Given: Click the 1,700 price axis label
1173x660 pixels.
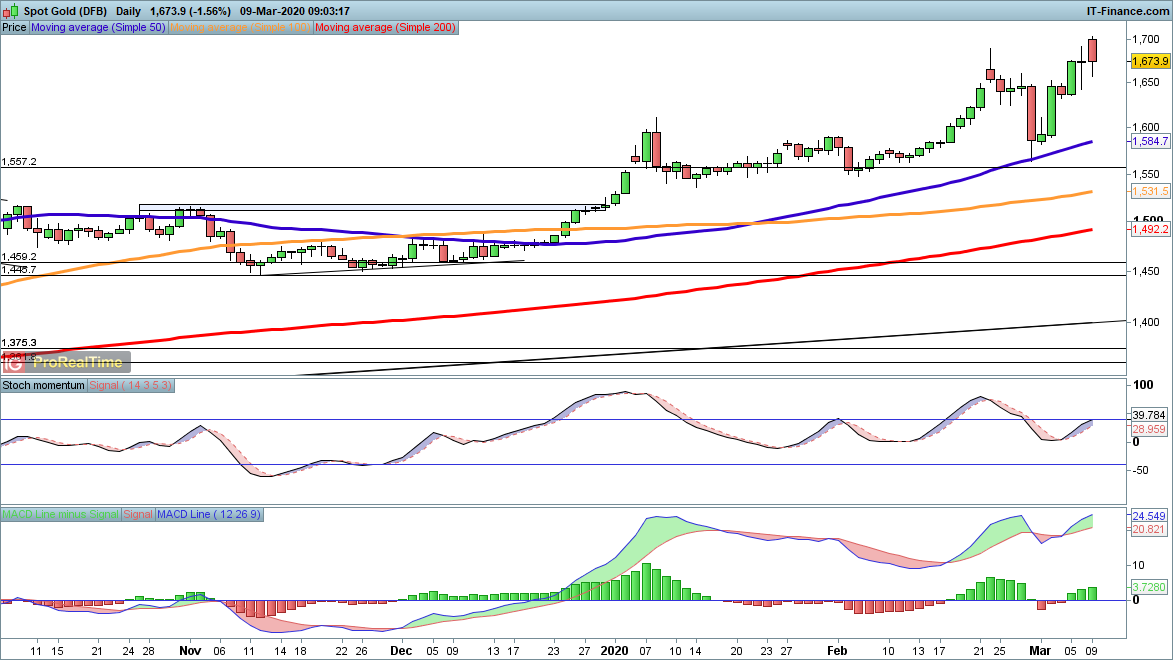Looking at the screenshot, I should click(x=1145, y=39).
